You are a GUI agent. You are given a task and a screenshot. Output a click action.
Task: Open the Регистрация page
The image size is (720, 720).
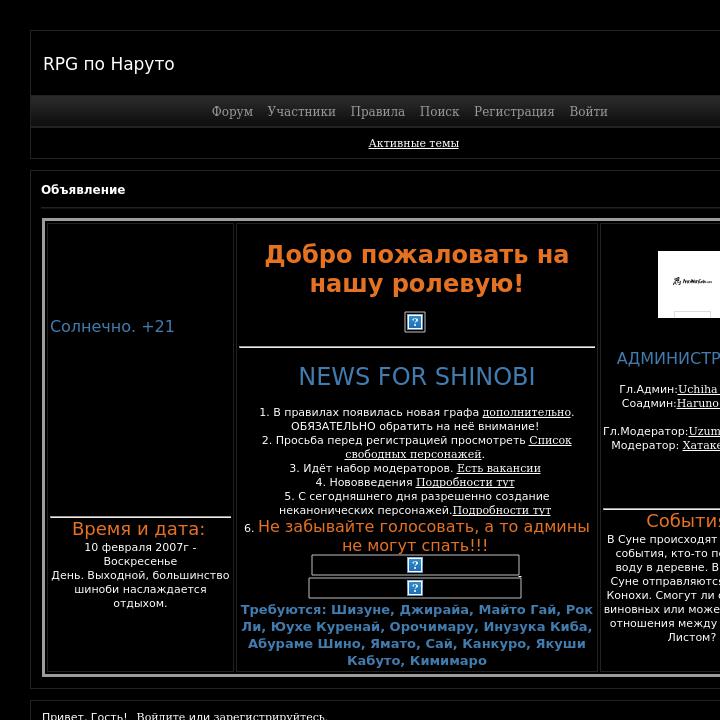pyautogui.click(x=514, y=112)
